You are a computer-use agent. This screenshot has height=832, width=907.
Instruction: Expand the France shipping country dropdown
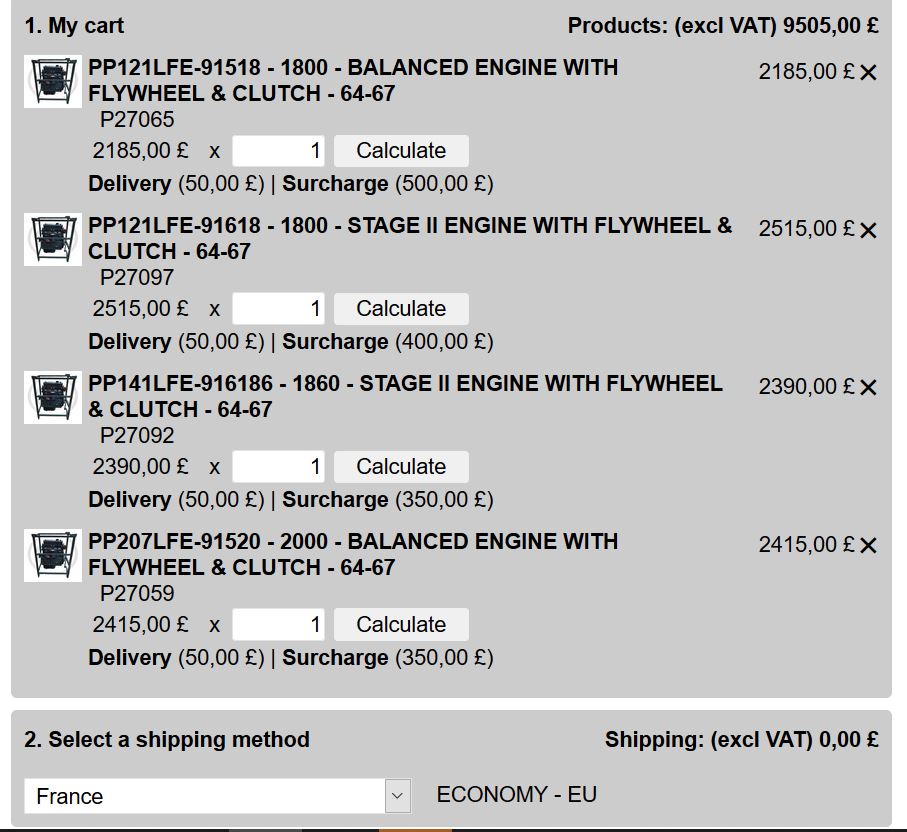pos(217,796)
